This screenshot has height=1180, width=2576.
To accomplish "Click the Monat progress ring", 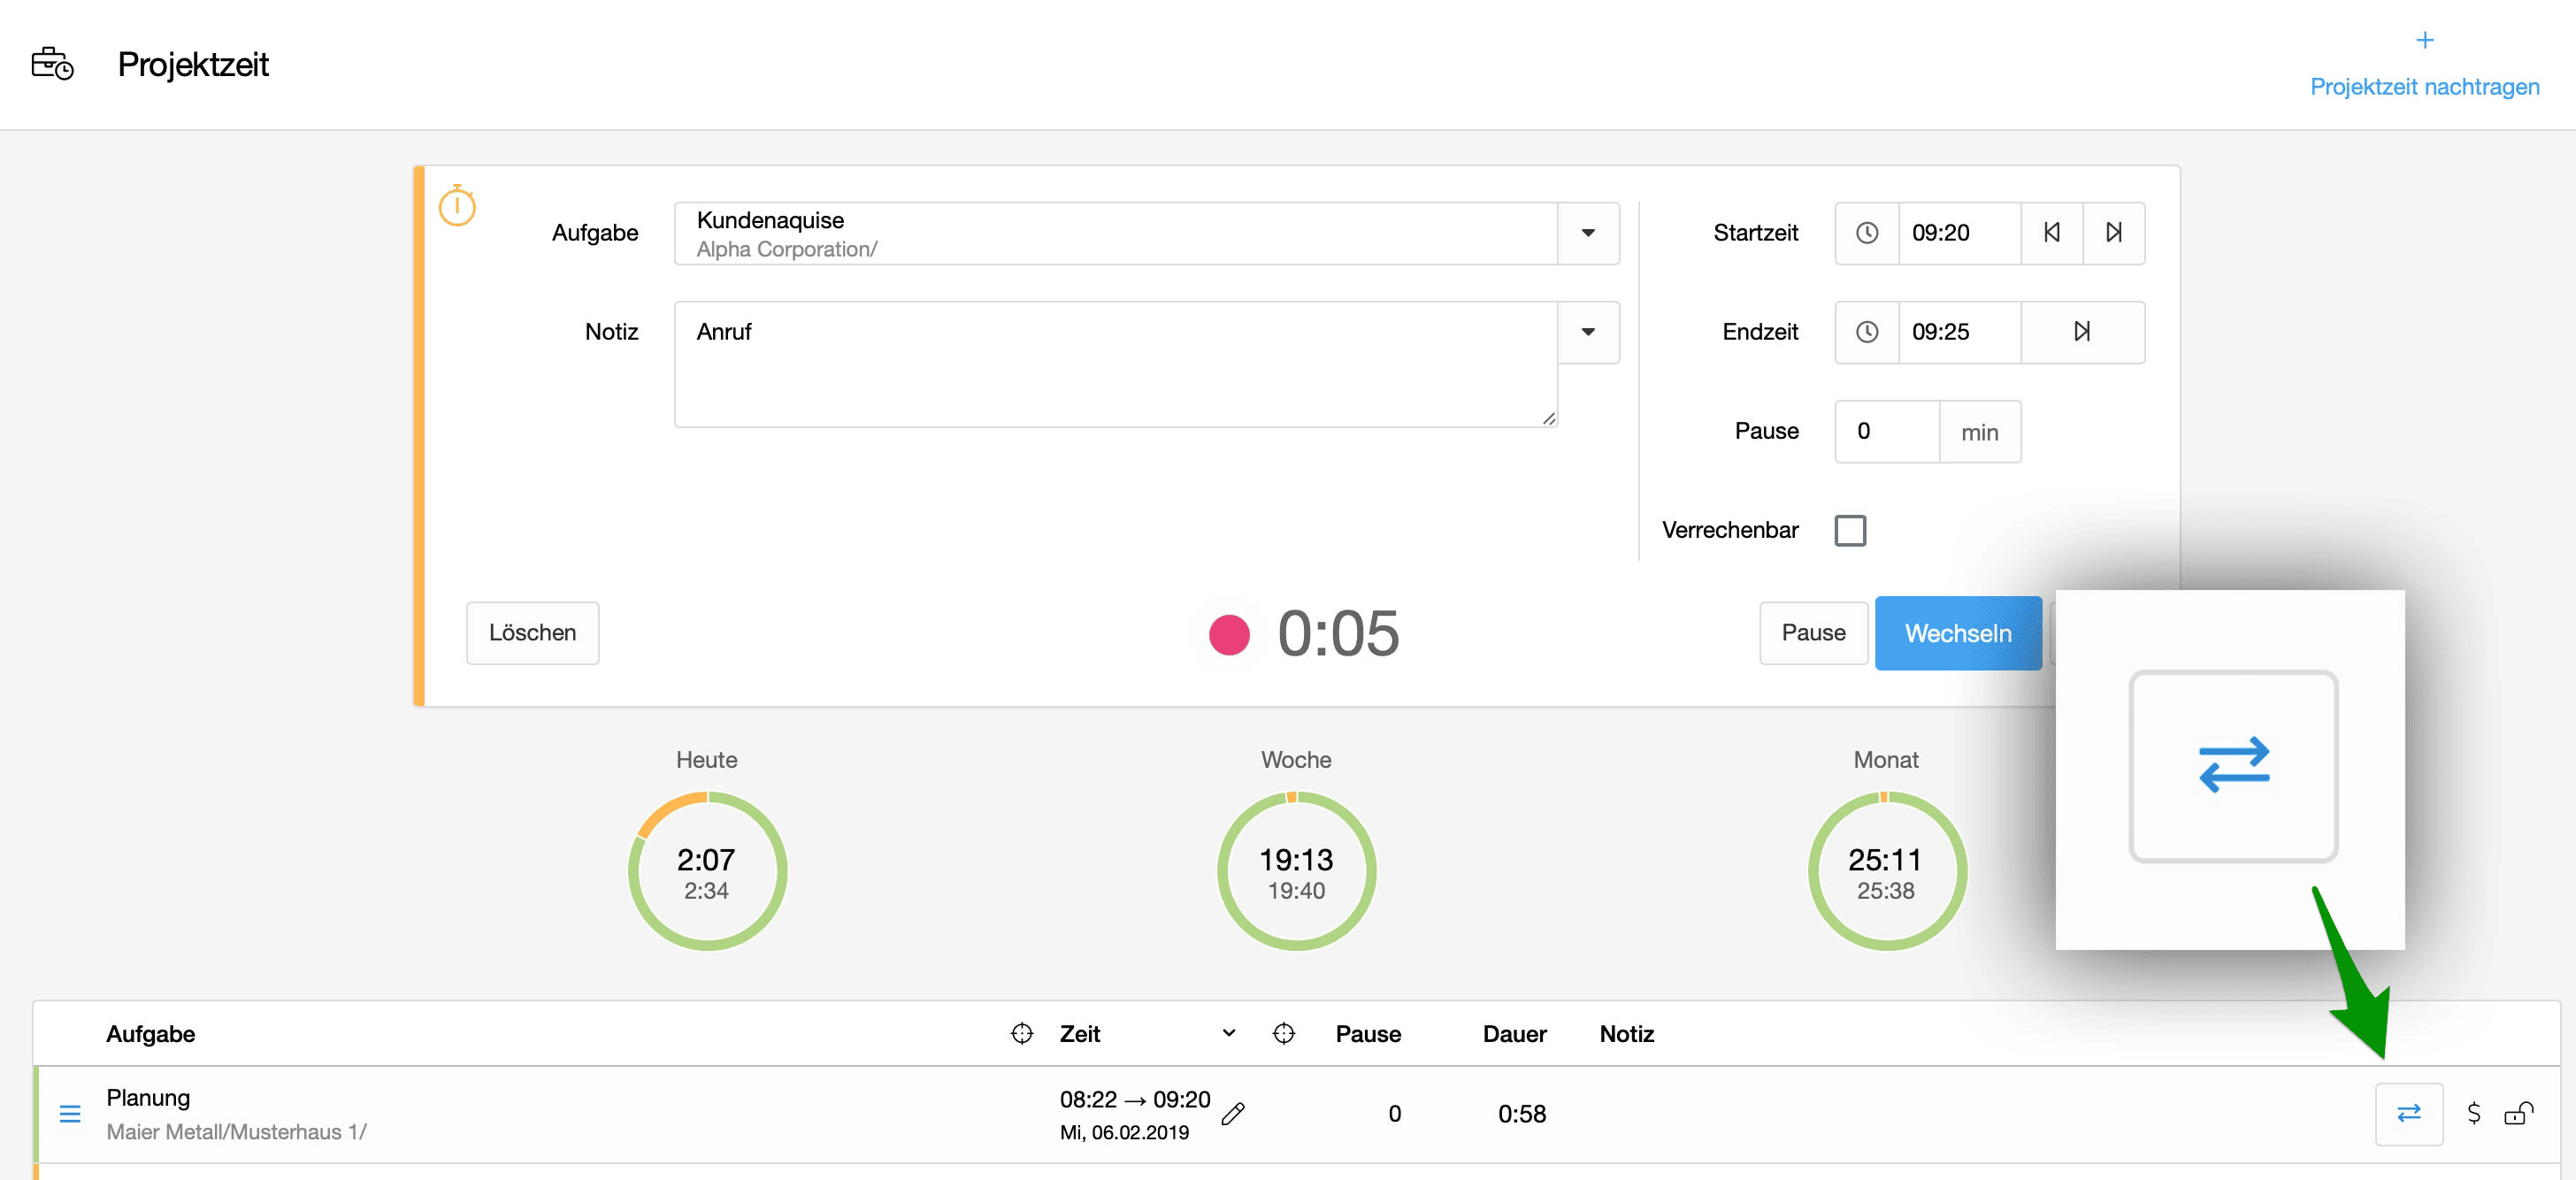I will pos(1886,870).
